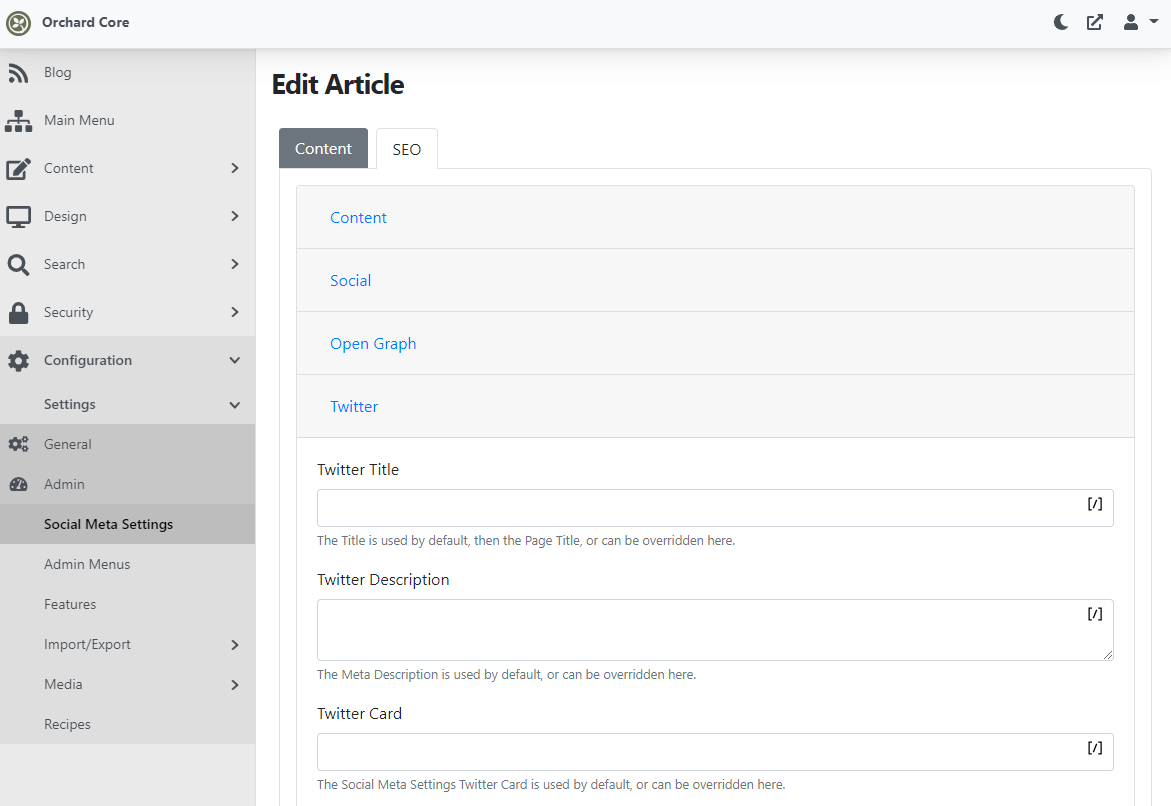Screen dimensions: 1171x806
Task: Click the Search magnifier icon
Action: (18, 264)
